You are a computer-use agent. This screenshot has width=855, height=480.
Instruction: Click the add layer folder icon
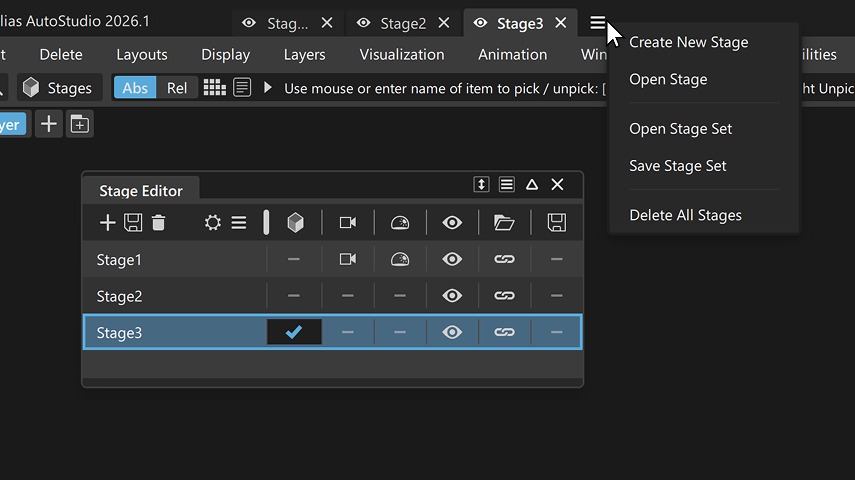[80, 125]
